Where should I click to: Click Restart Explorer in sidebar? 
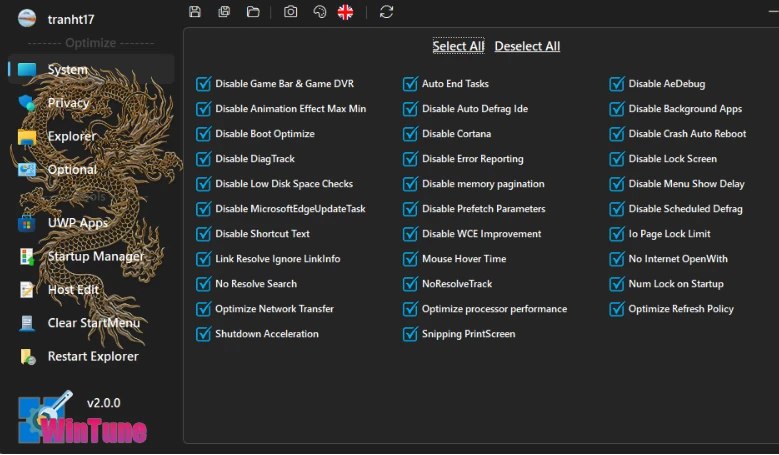tap(92, 356)
